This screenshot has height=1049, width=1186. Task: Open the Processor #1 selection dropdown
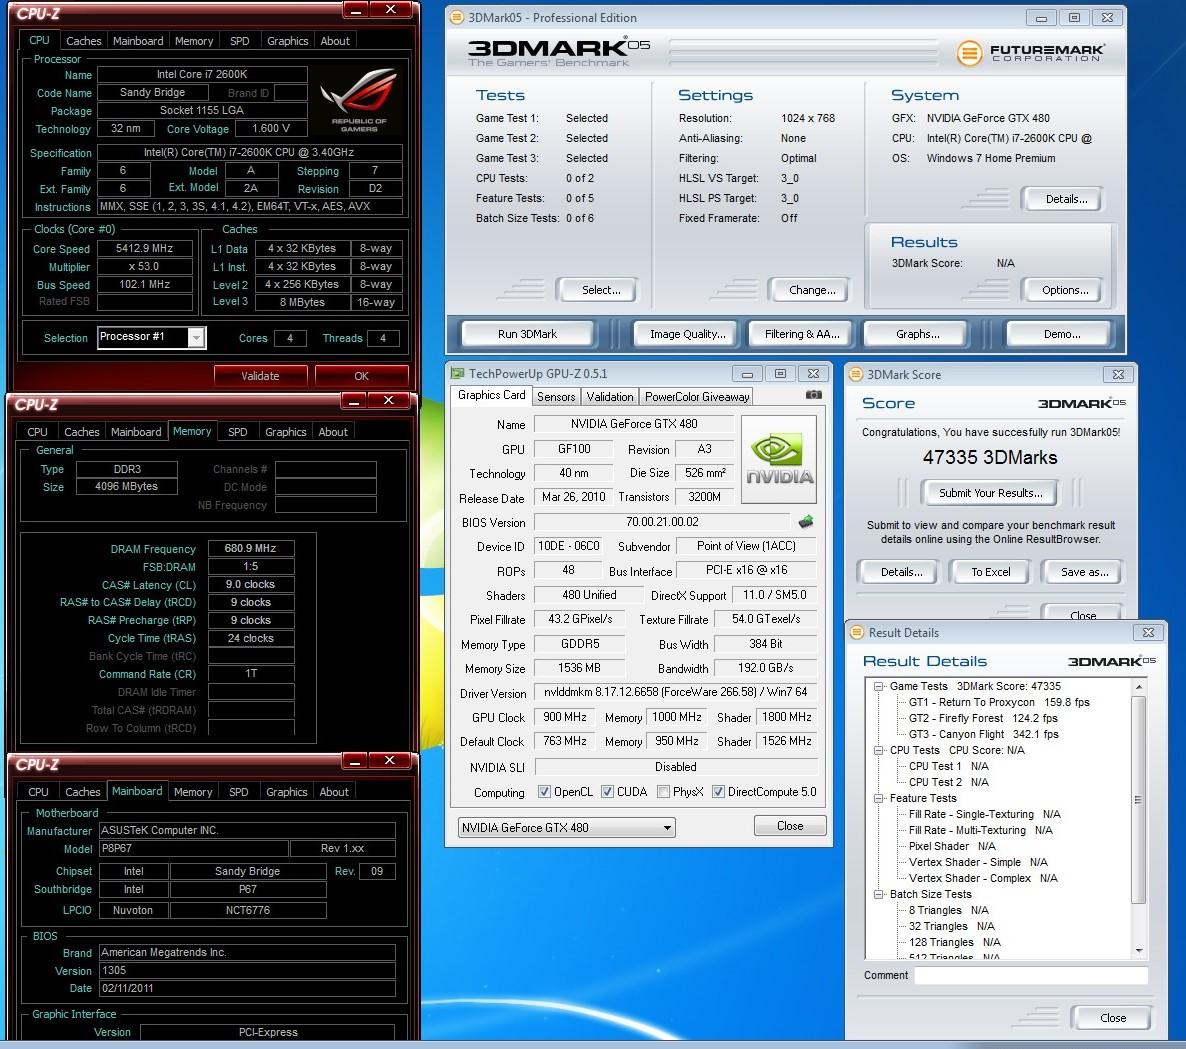point(196,337)
